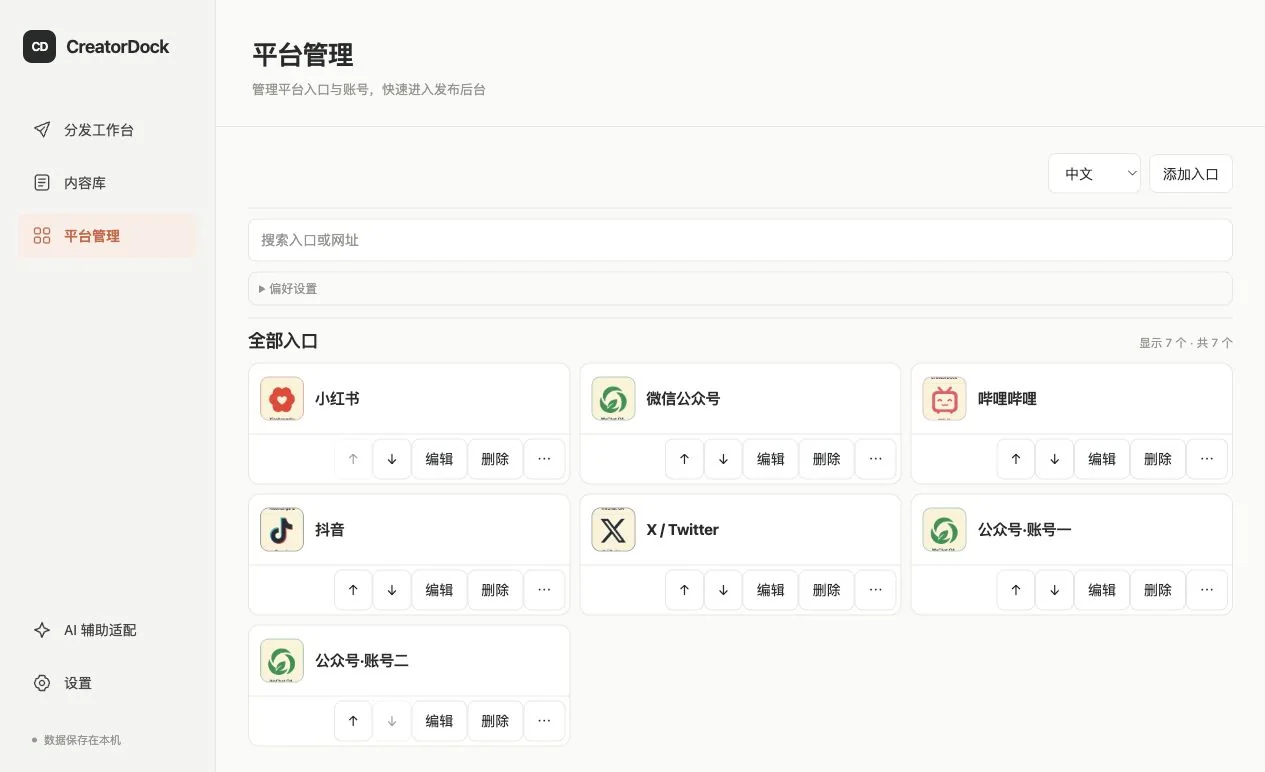Click the down arrow on 公众号·账号二 card

click(x=392, y=721)
